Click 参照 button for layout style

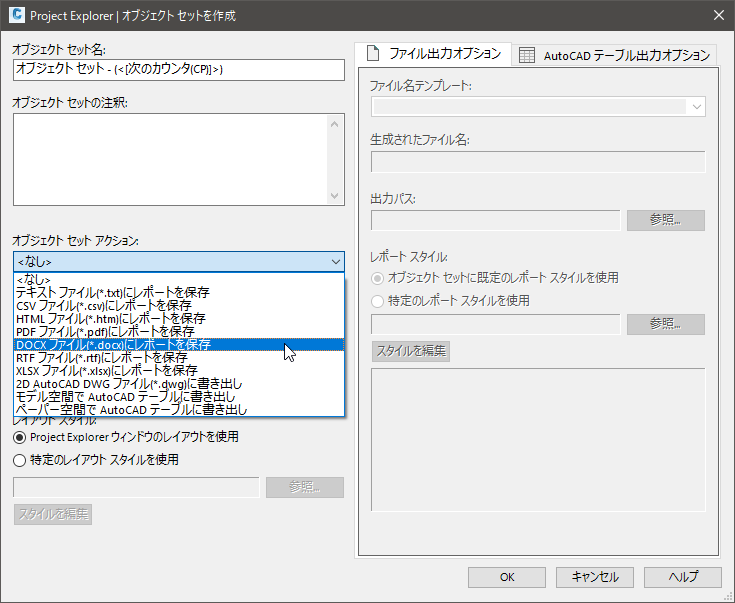click(305, 487)
